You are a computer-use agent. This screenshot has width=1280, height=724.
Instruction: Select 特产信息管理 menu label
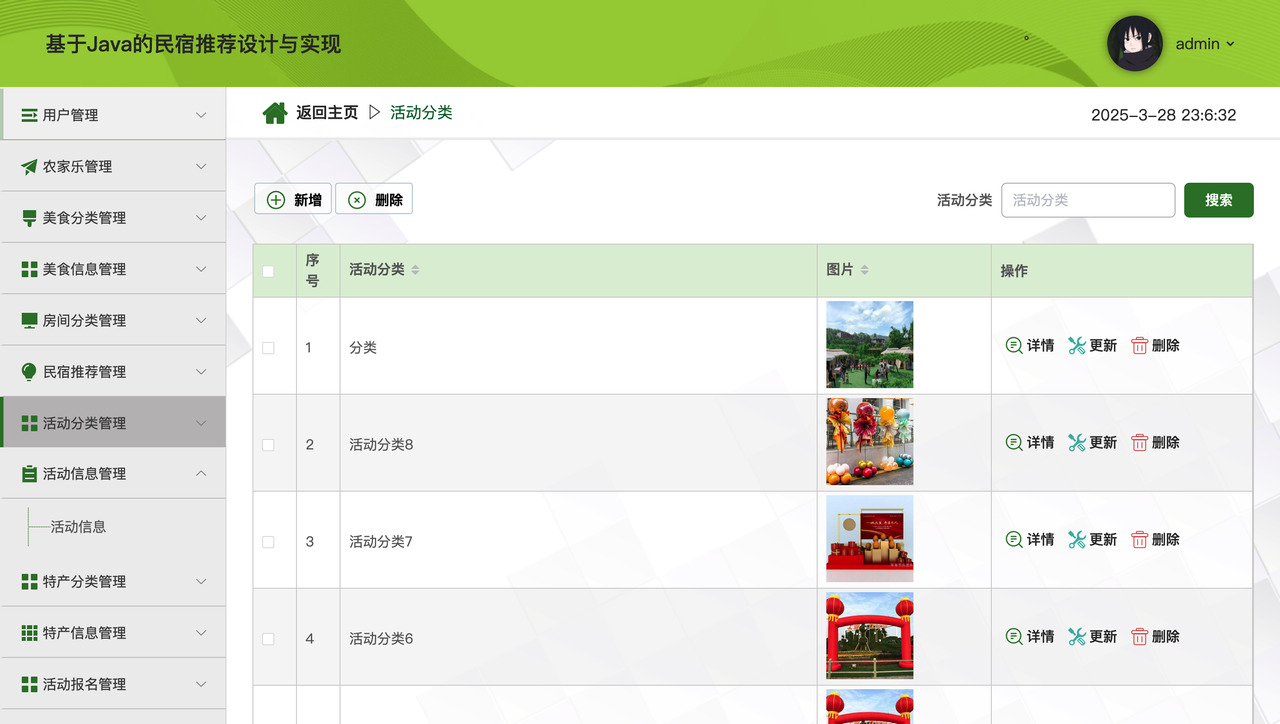tap(84, 633)
